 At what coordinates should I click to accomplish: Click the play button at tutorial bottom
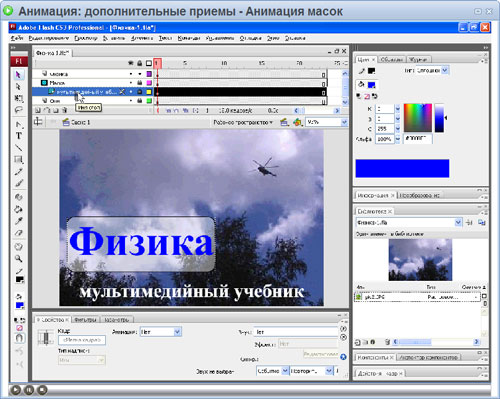tap(16, 390)
